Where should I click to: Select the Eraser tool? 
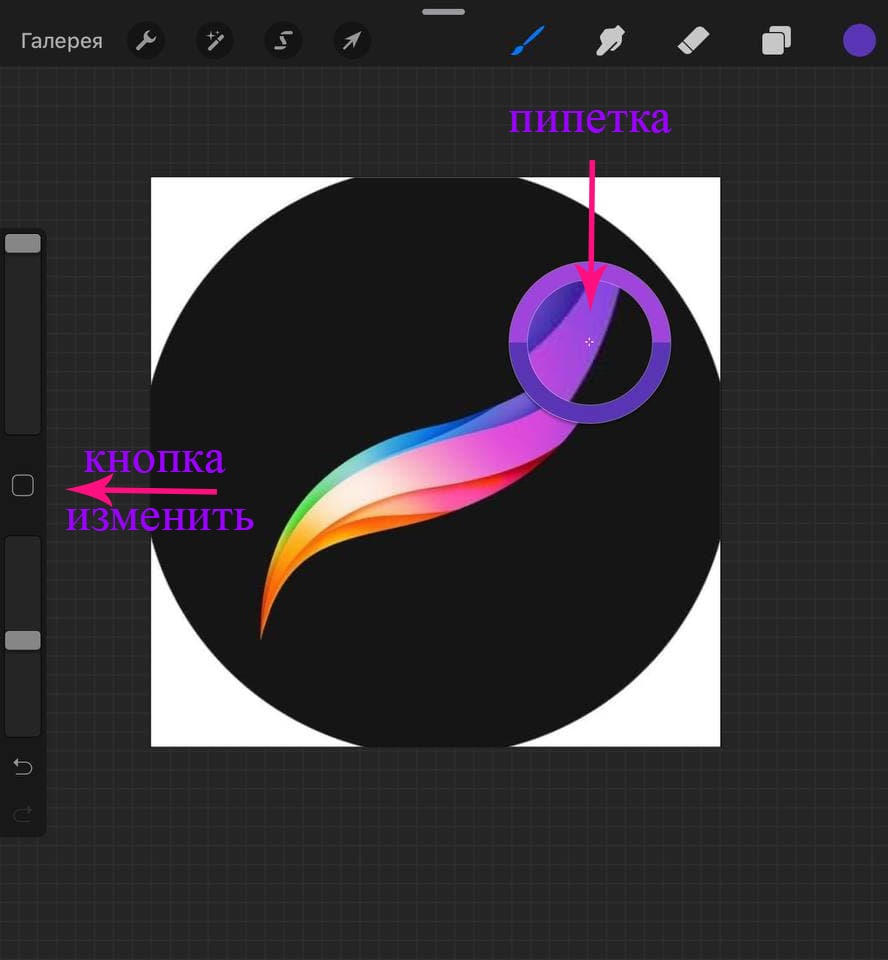click(x=692, y=41)
